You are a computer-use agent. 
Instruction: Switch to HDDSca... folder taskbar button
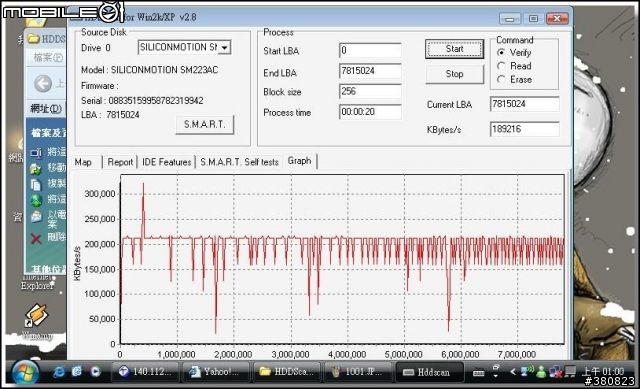[x=287, y=372]
